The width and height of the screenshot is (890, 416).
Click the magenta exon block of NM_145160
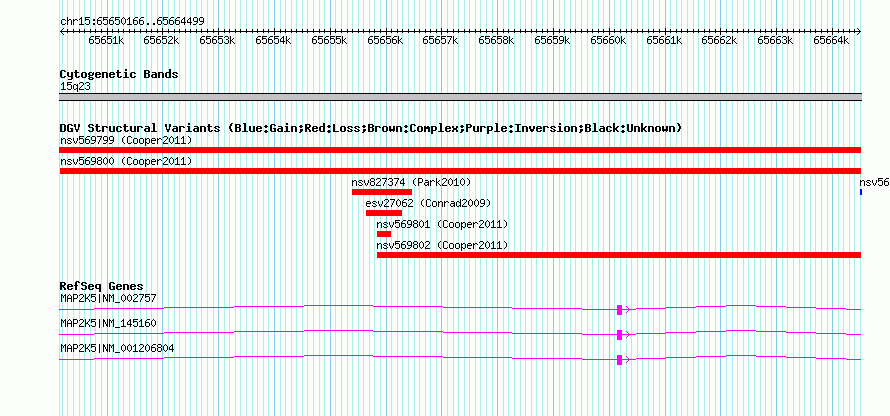click(619, 334)
